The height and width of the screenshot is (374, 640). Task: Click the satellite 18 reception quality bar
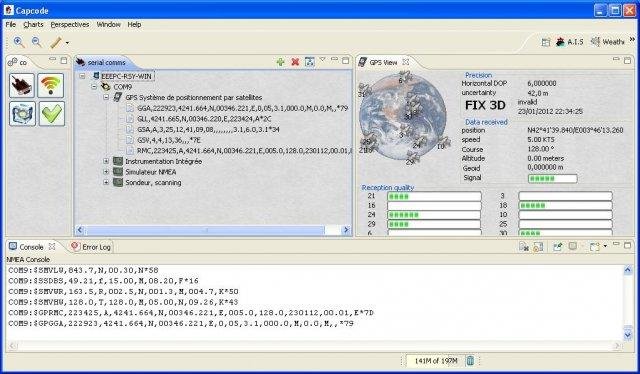point(565,205)
